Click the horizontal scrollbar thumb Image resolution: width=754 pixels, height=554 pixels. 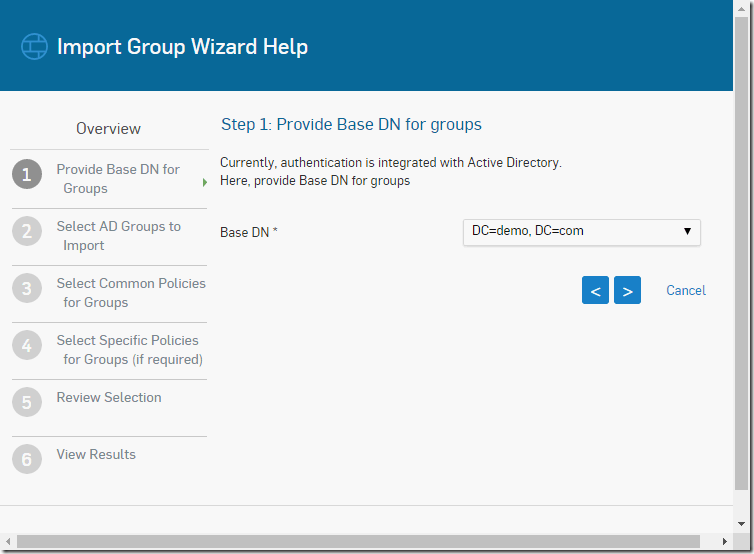coord(358,541)
